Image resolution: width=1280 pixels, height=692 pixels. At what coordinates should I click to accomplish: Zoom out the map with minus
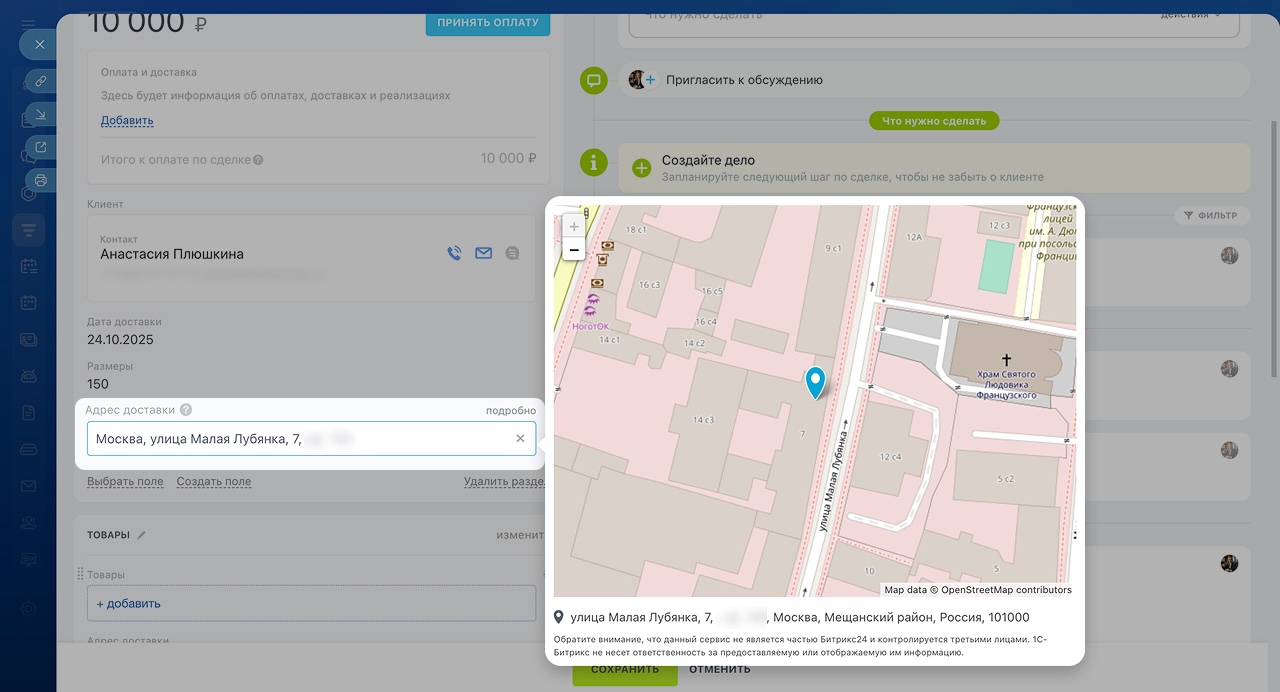point(573,250)
